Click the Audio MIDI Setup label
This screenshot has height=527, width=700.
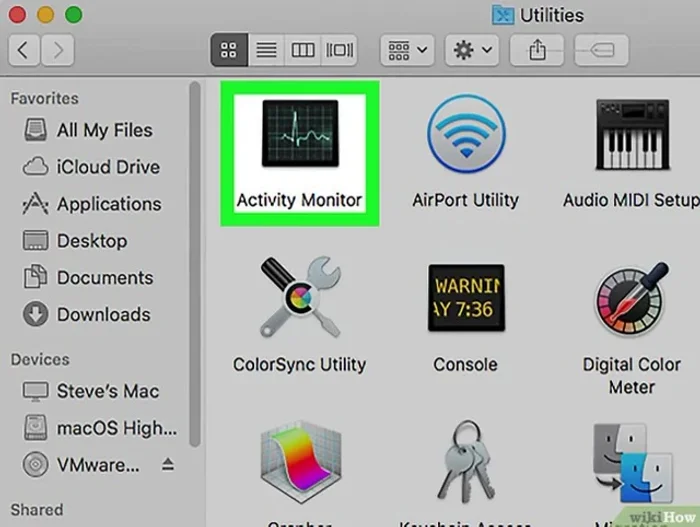coord(631,200)
